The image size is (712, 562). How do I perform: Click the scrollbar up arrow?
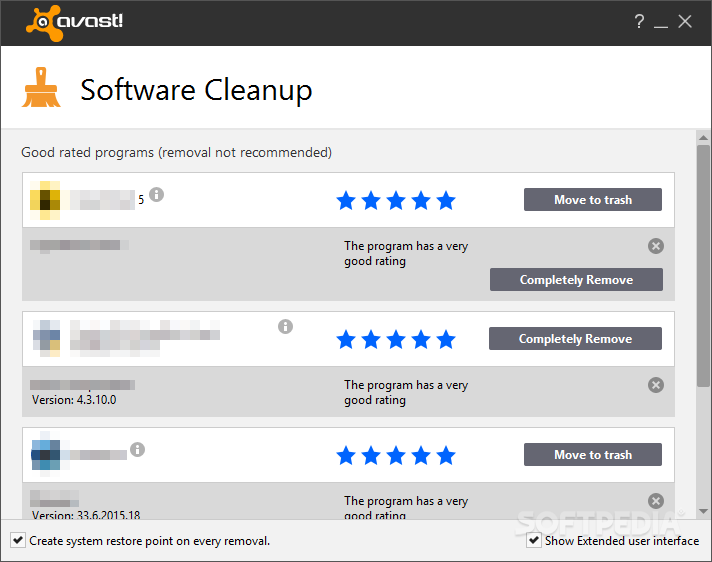click(703, 138)
